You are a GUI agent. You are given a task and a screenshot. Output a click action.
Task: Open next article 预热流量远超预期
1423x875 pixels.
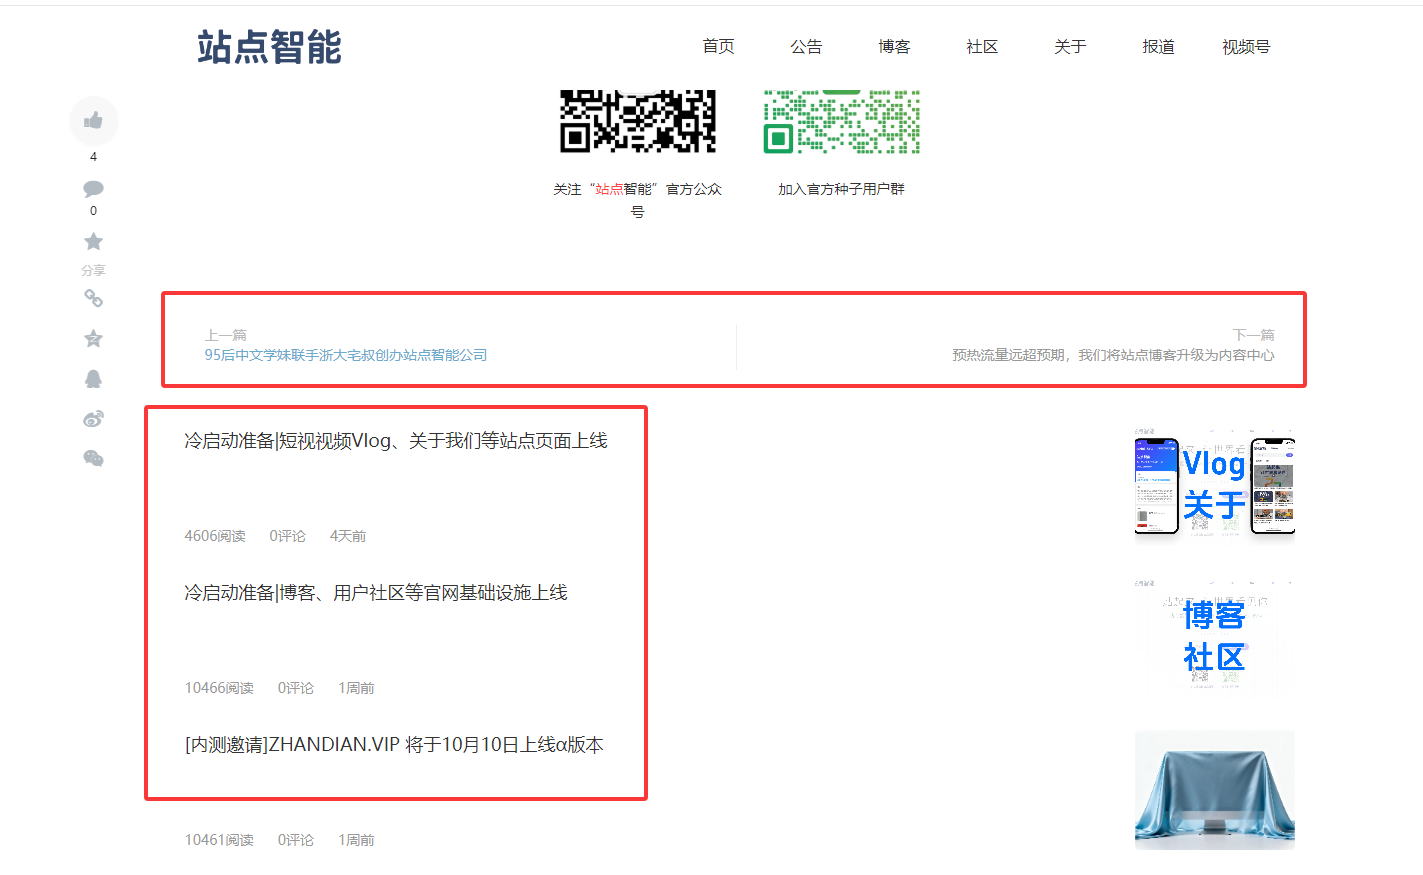pos(1113,355)
